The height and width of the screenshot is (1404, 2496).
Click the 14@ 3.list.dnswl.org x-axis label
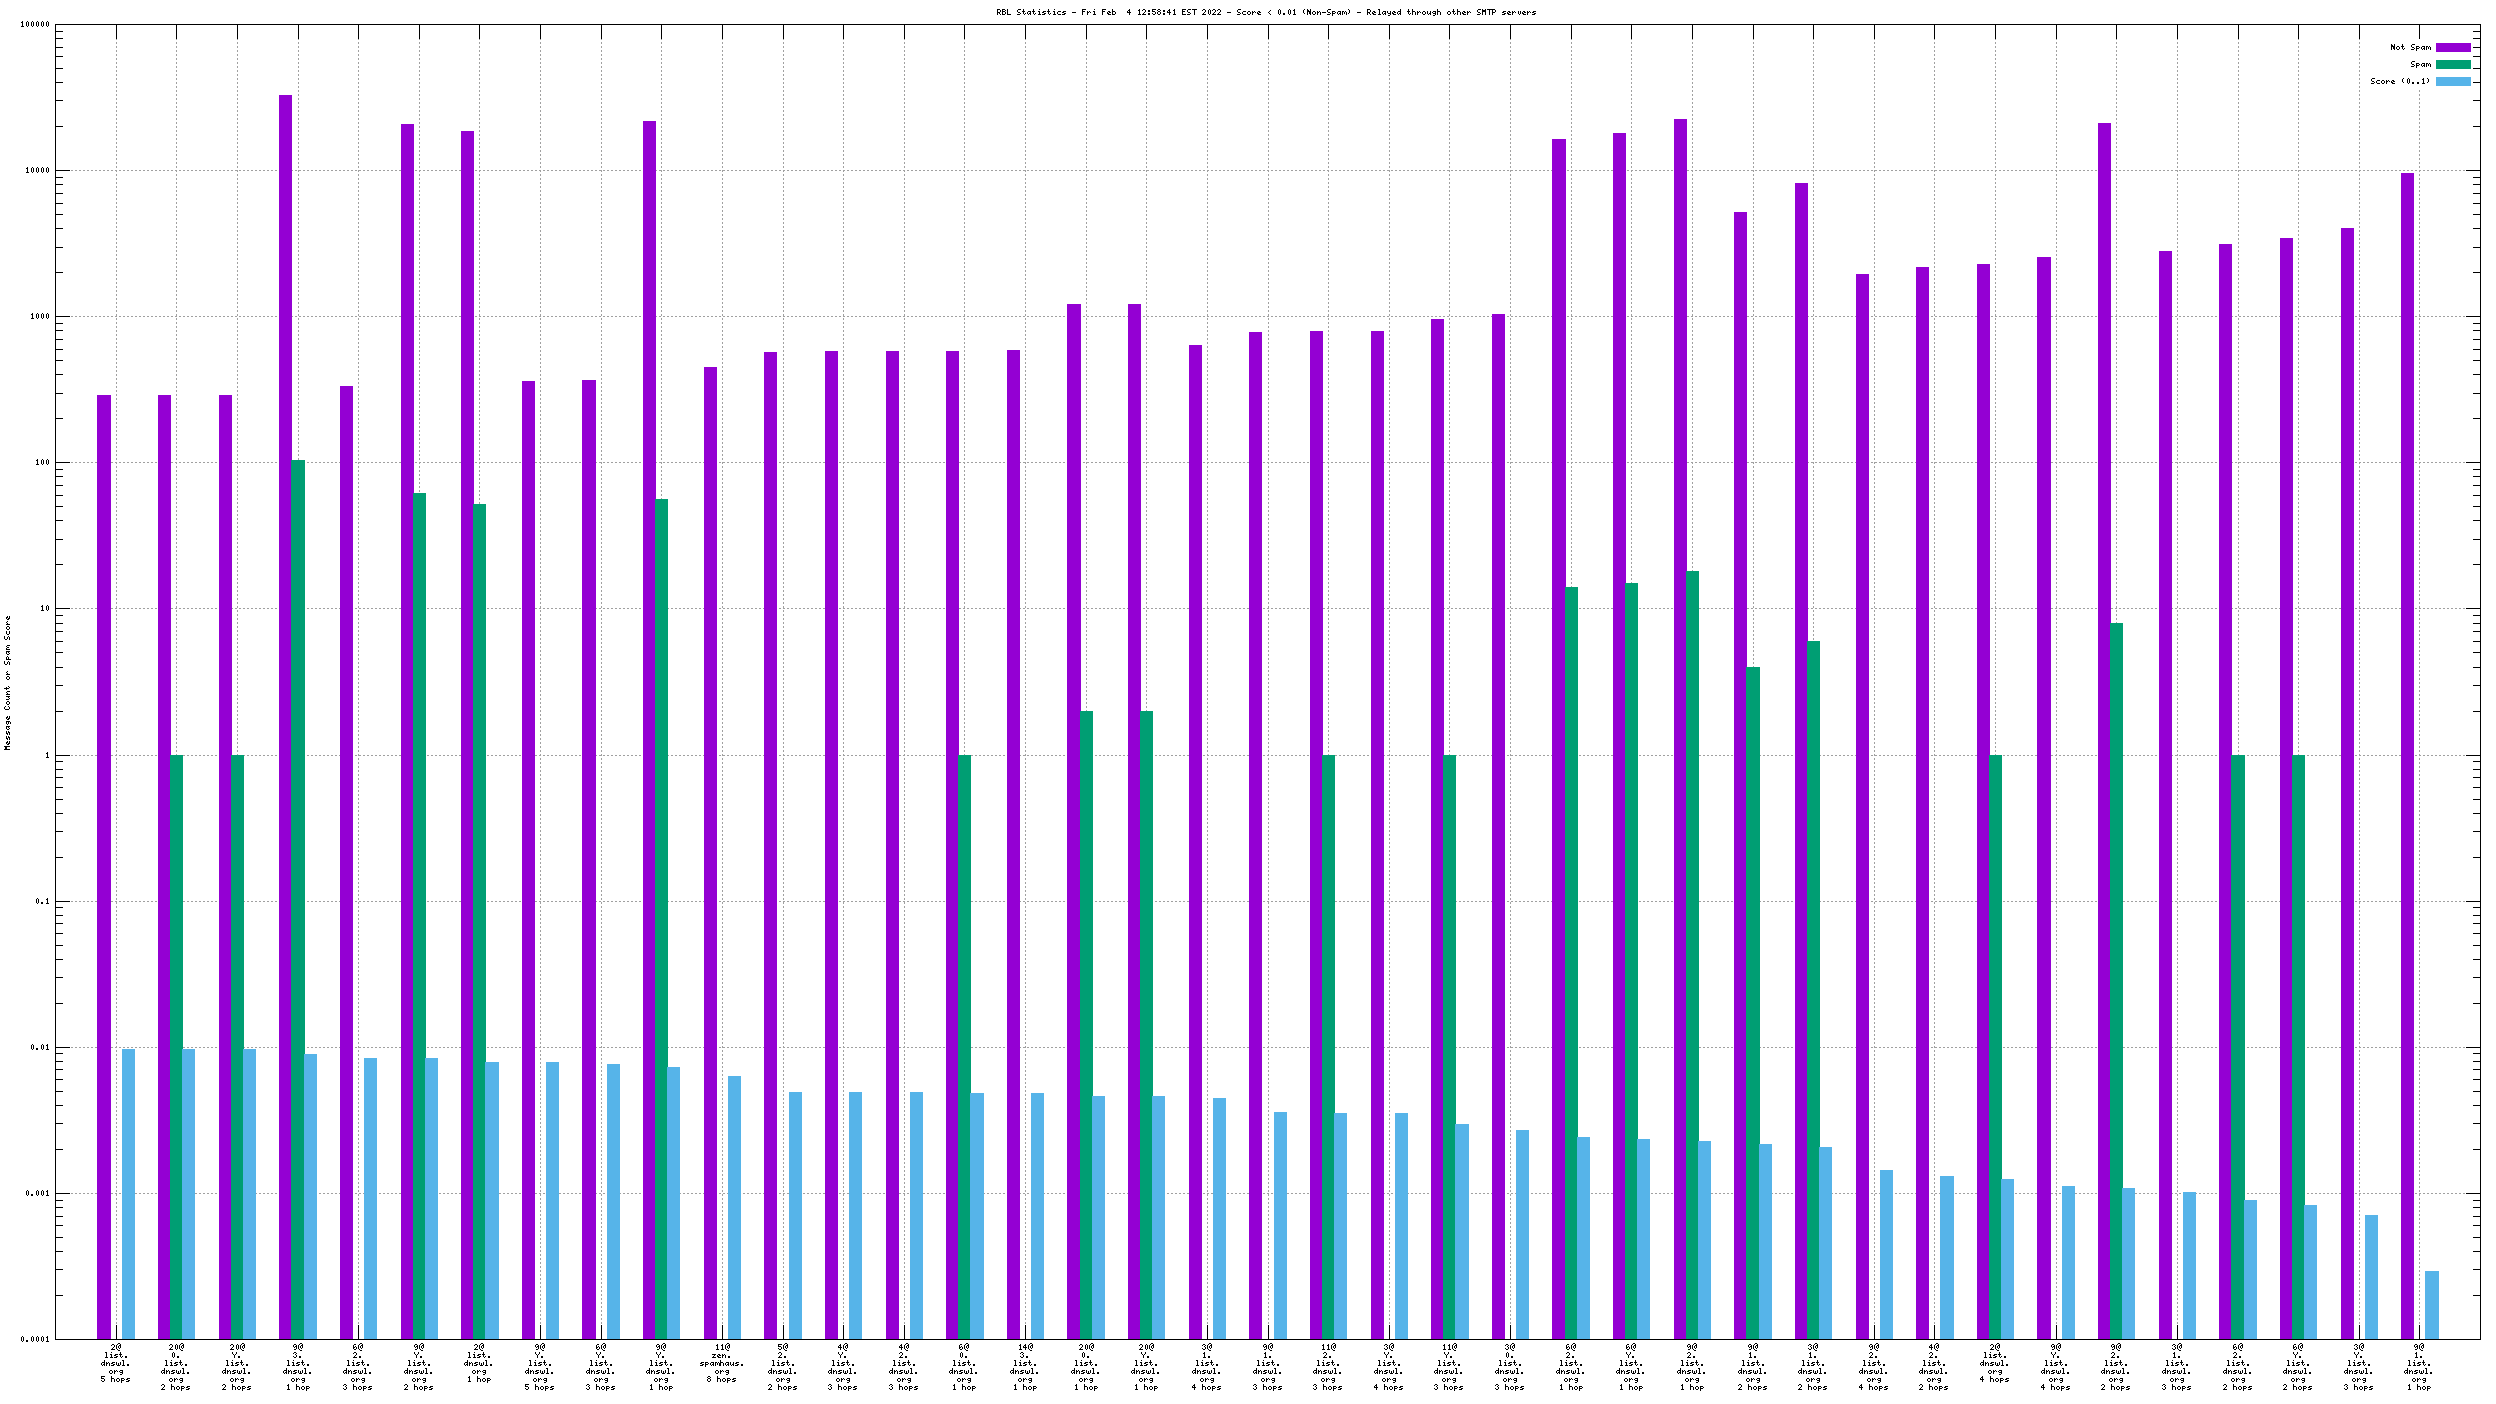coord(1025,1366)
